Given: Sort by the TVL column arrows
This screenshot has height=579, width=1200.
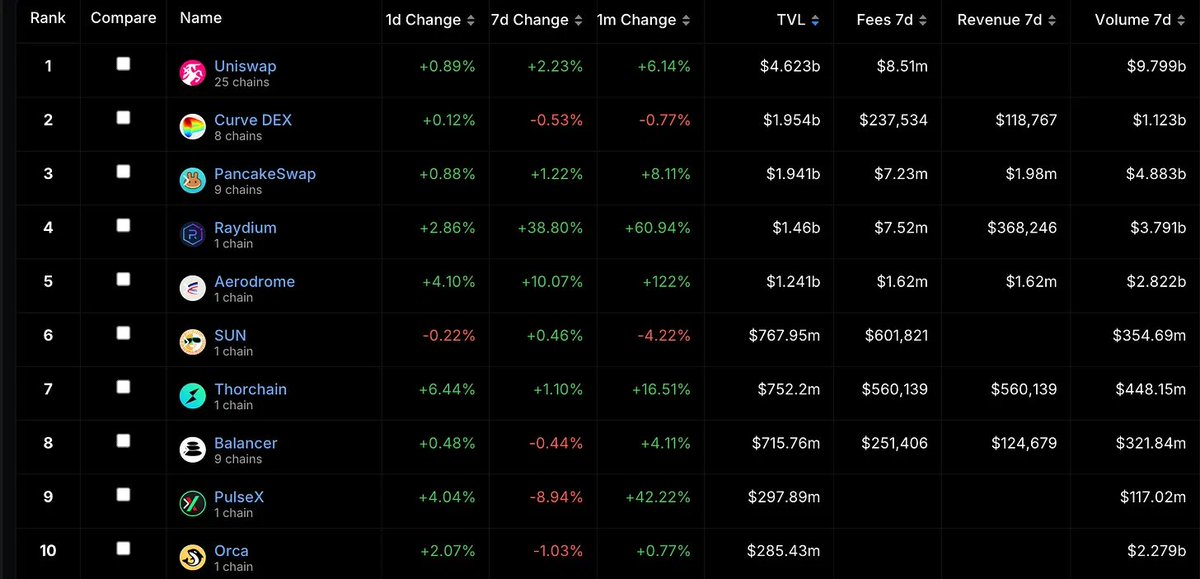Looking at the screenshot, I should click(x=815, y=20).
